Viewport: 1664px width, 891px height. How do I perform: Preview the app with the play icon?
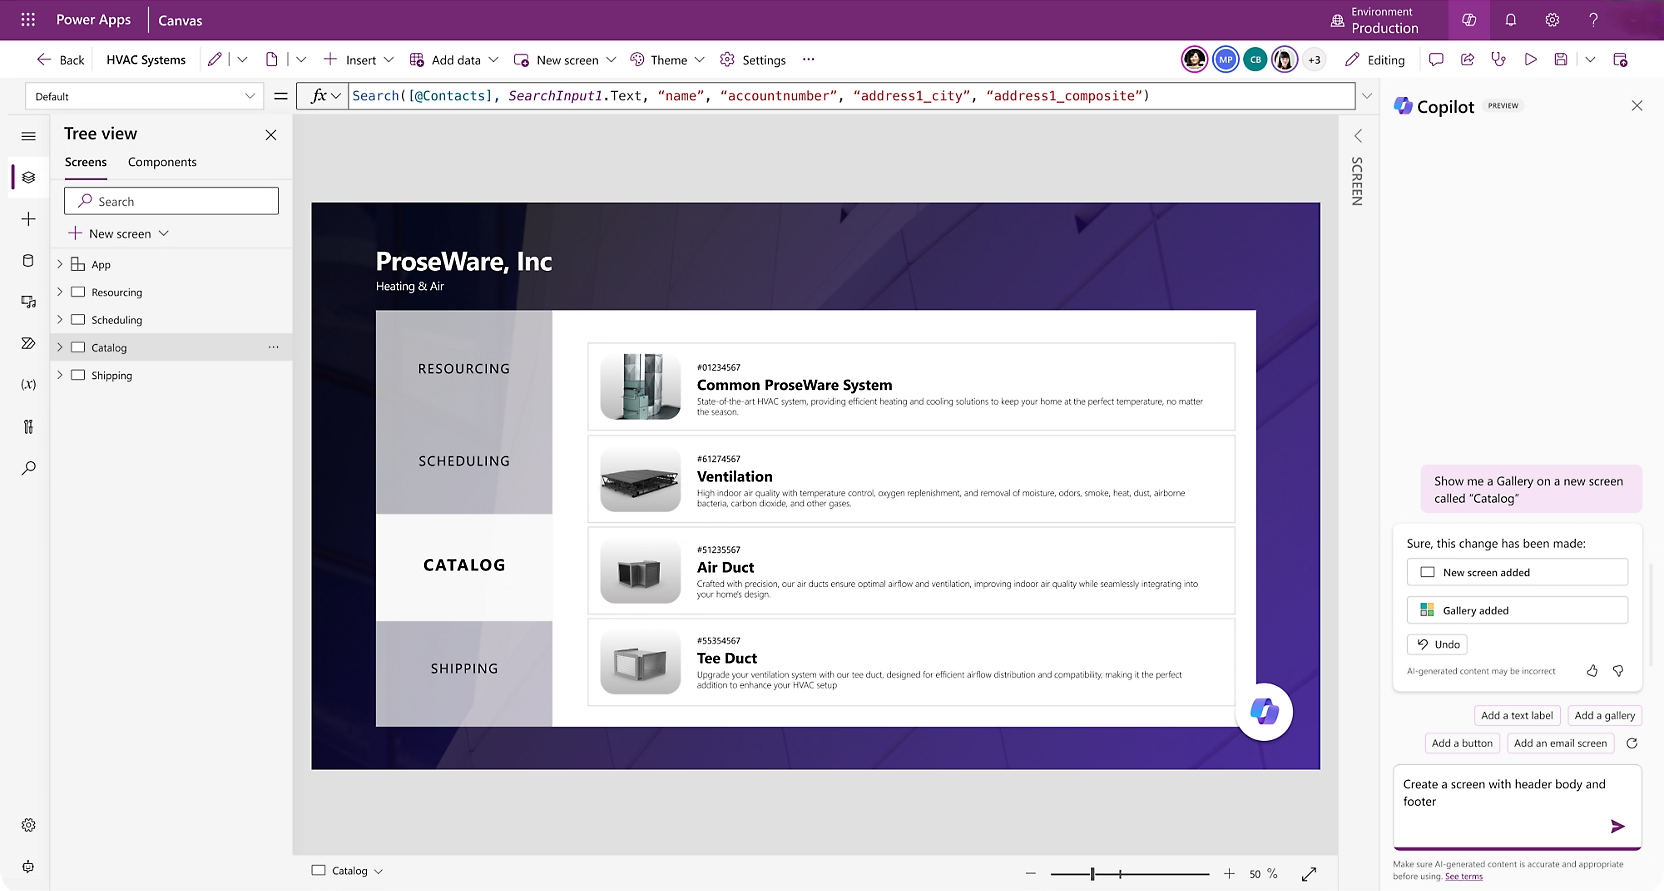coord(1530,60)
